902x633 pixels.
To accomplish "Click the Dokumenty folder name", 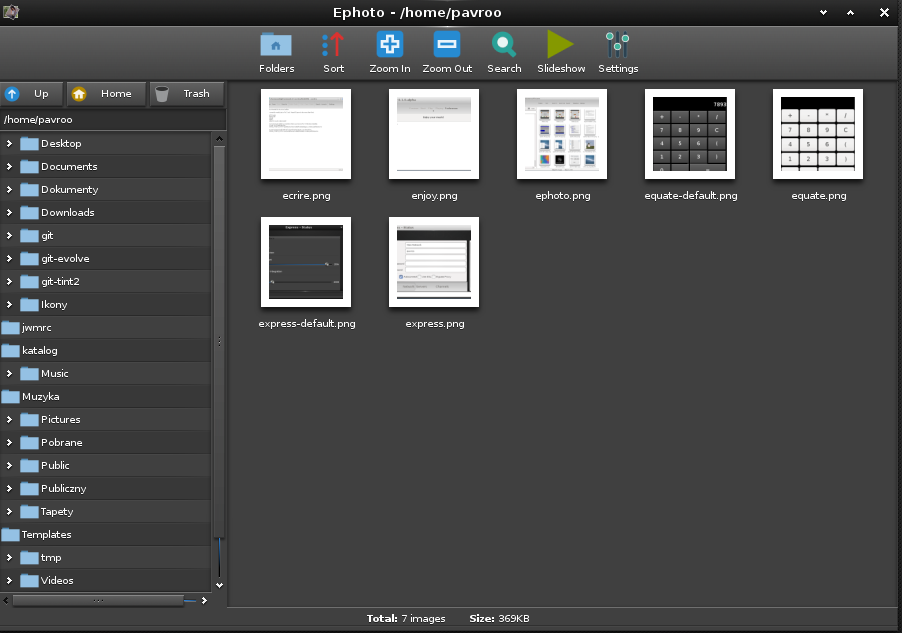I will coord(70,189).
